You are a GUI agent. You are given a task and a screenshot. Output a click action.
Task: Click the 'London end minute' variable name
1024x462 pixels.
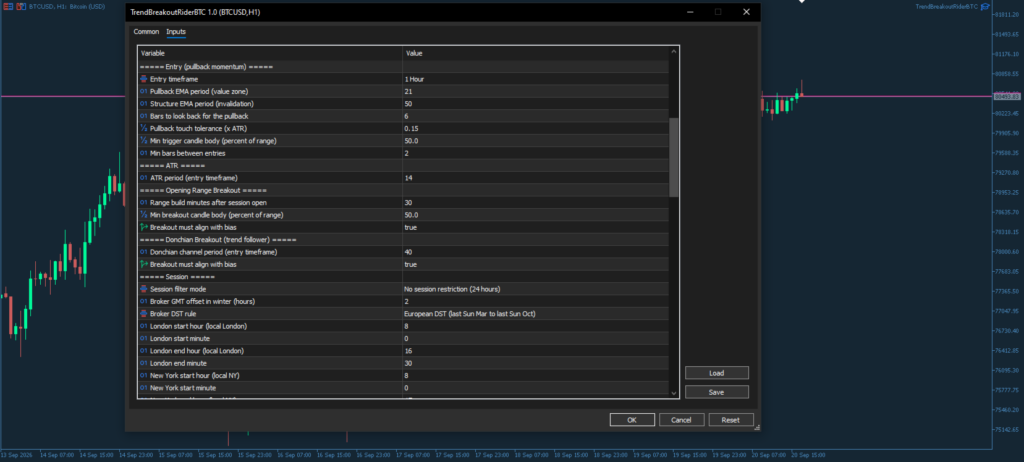tap(178, 363)
